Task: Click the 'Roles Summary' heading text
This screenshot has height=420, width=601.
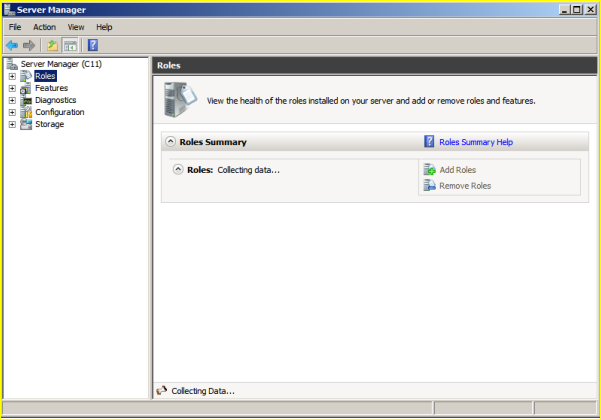Action: point(213,142)
